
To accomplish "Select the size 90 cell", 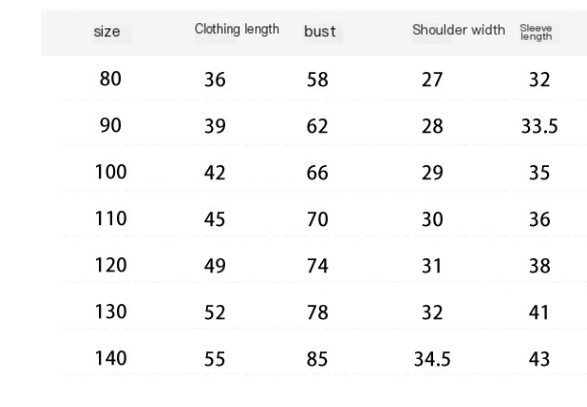I will 110,125.
